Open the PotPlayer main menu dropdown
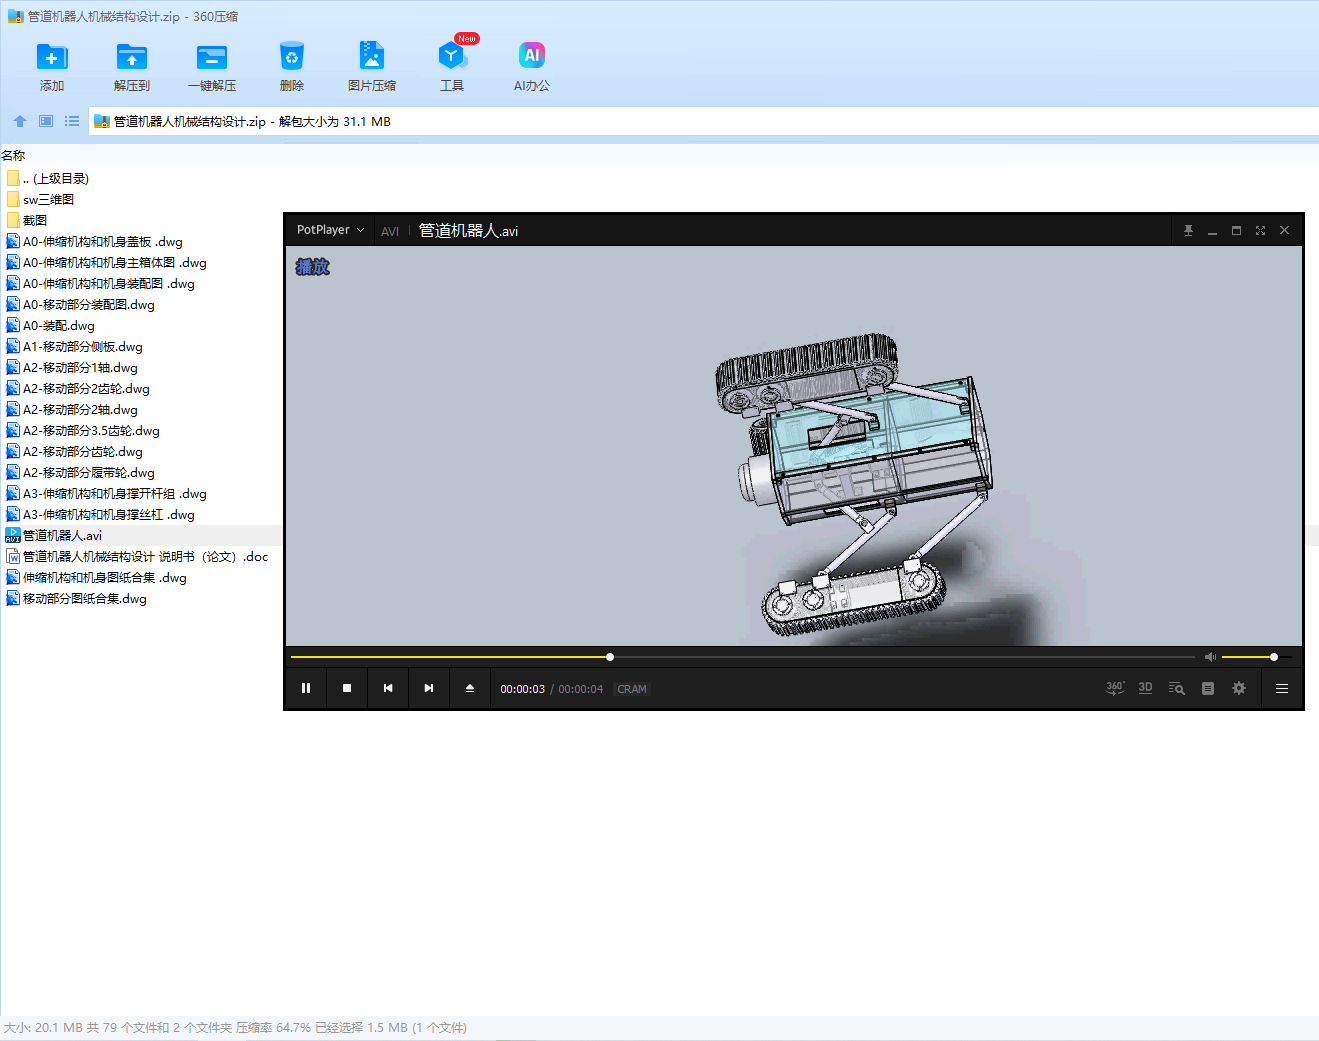This screenshot has width=1319, height=1041. coord(331,230)
